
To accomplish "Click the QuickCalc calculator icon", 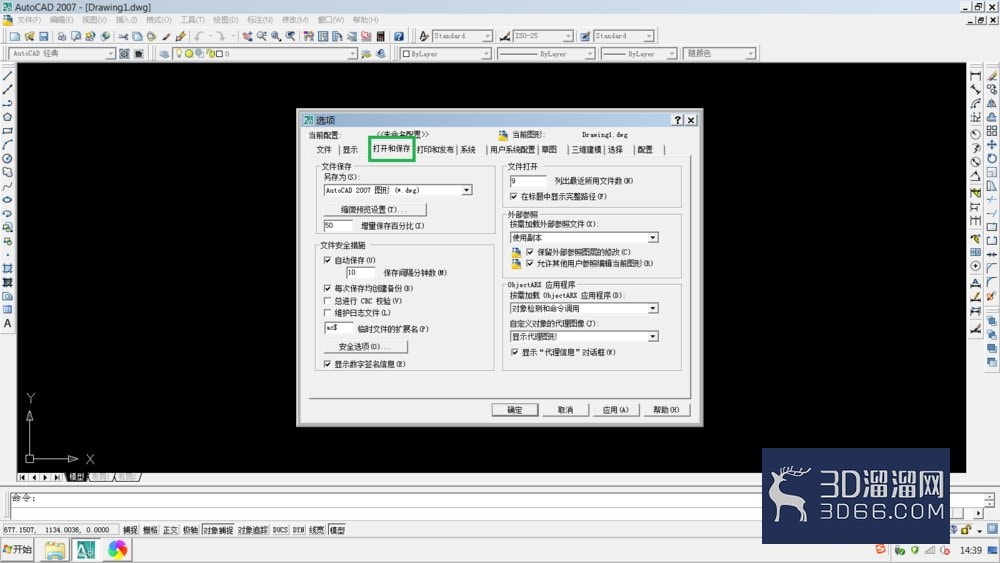I will pos(381,36).
